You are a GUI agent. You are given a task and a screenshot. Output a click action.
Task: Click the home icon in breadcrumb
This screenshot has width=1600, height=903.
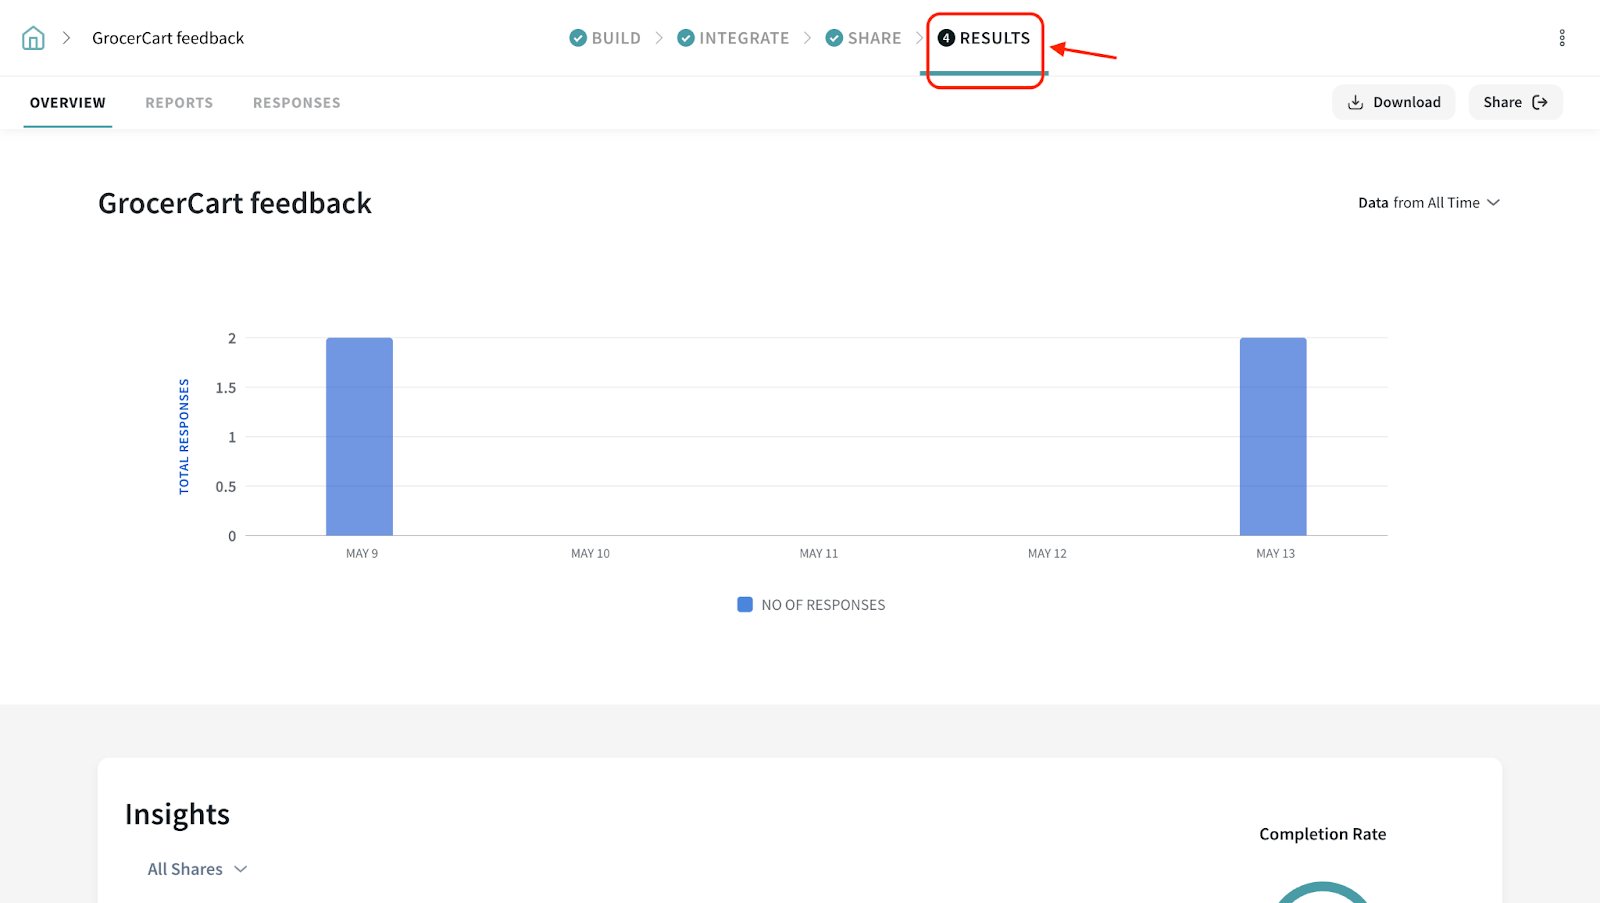pos(33,38)
